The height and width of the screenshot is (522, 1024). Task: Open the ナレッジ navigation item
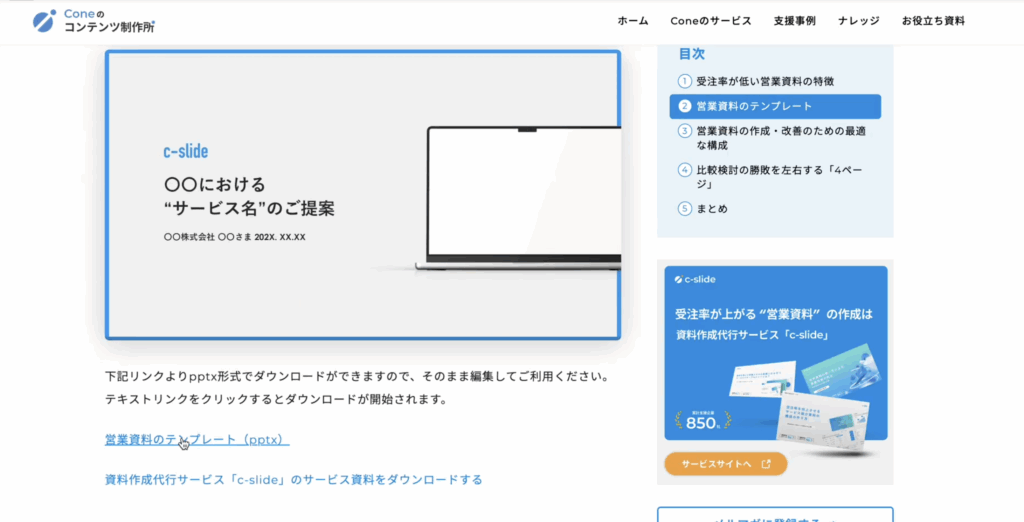(x=859, y=21)
